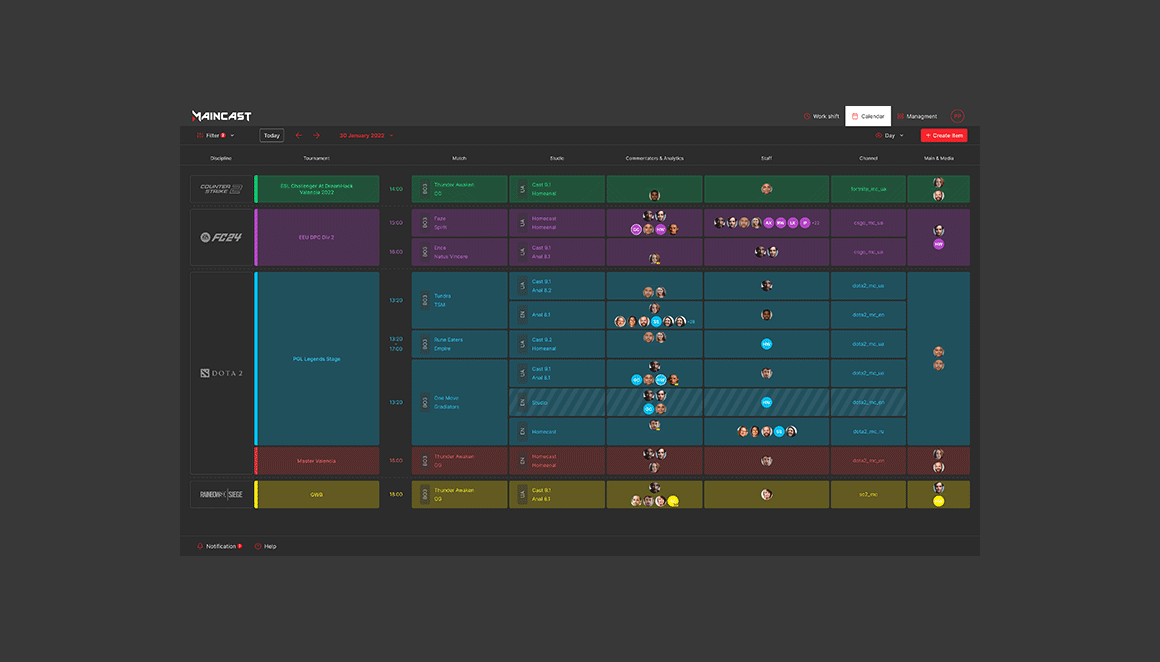Click the +22 more staff indicator
Image resolution: width=1160 pixels, height=662 pixels.
816,223
